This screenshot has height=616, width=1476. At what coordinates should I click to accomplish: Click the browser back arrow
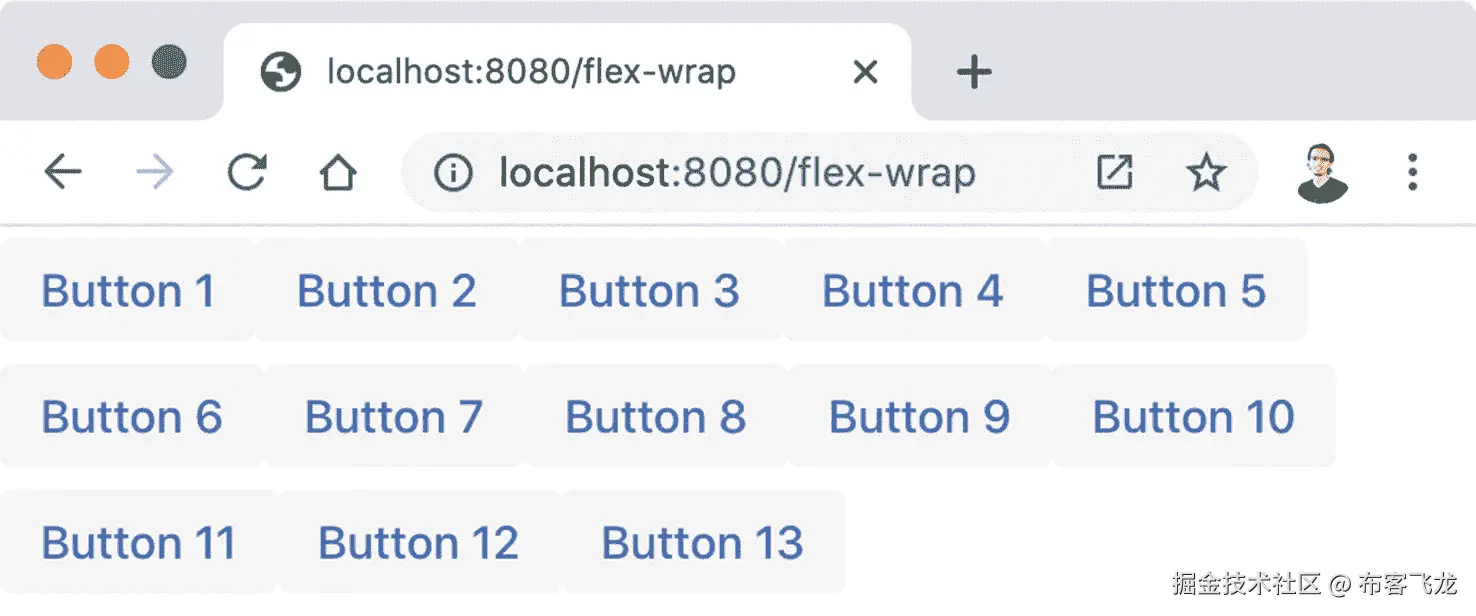[x=62, y=173]
